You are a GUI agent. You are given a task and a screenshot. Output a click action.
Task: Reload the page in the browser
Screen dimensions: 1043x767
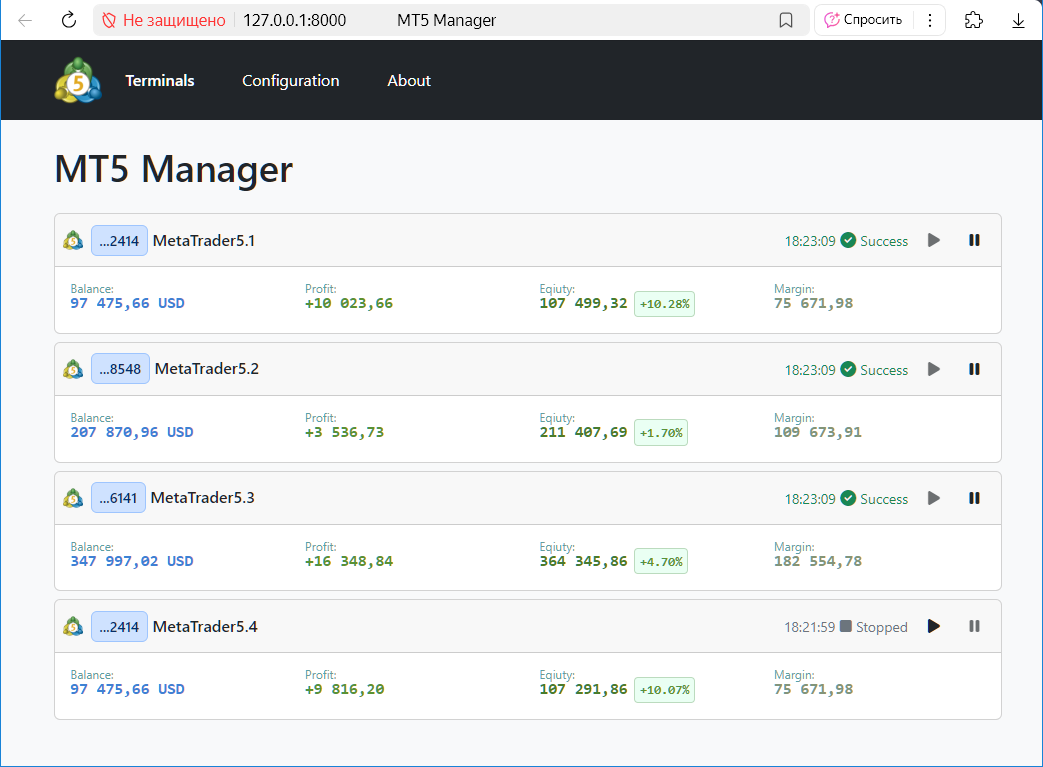tap(69, 20)
